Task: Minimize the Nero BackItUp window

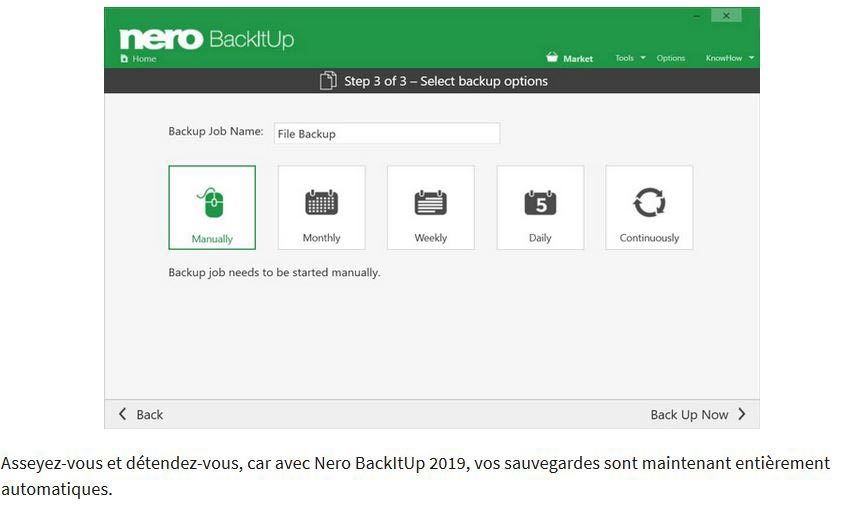Action: coord(697,16)
